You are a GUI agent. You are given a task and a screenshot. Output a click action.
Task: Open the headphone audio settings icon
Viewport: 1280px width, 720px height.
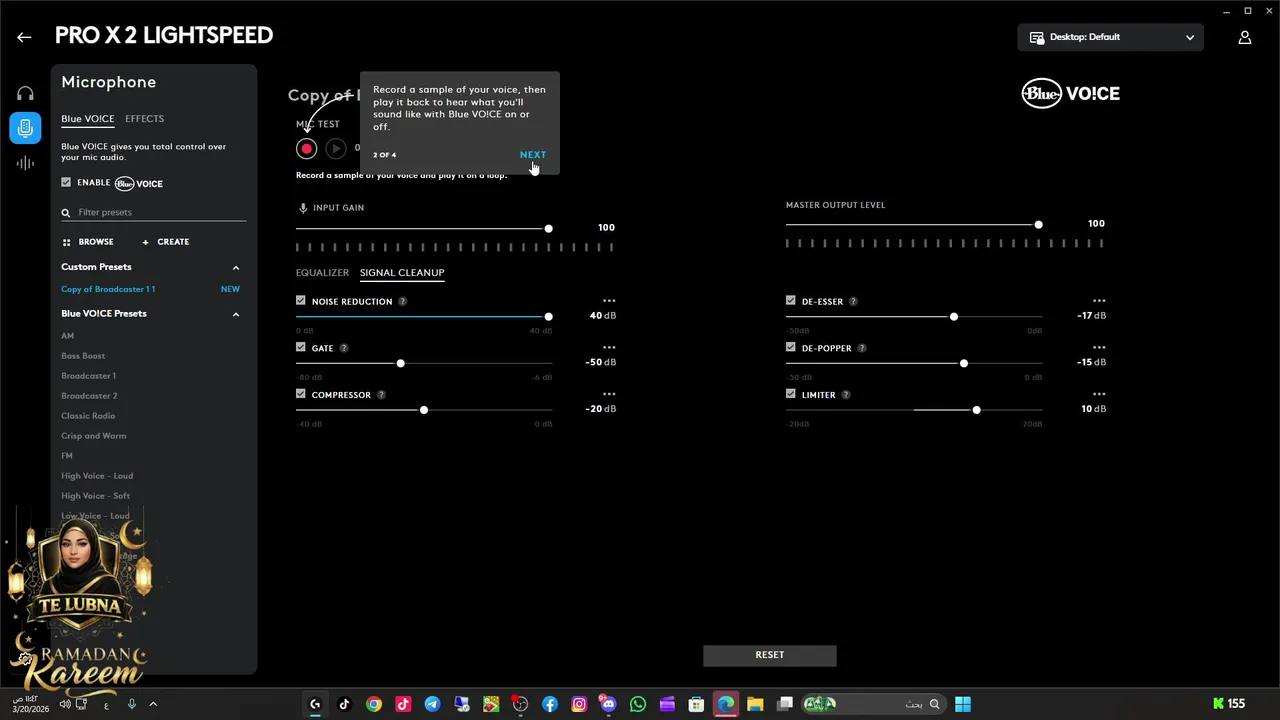[x=25, y=93]
